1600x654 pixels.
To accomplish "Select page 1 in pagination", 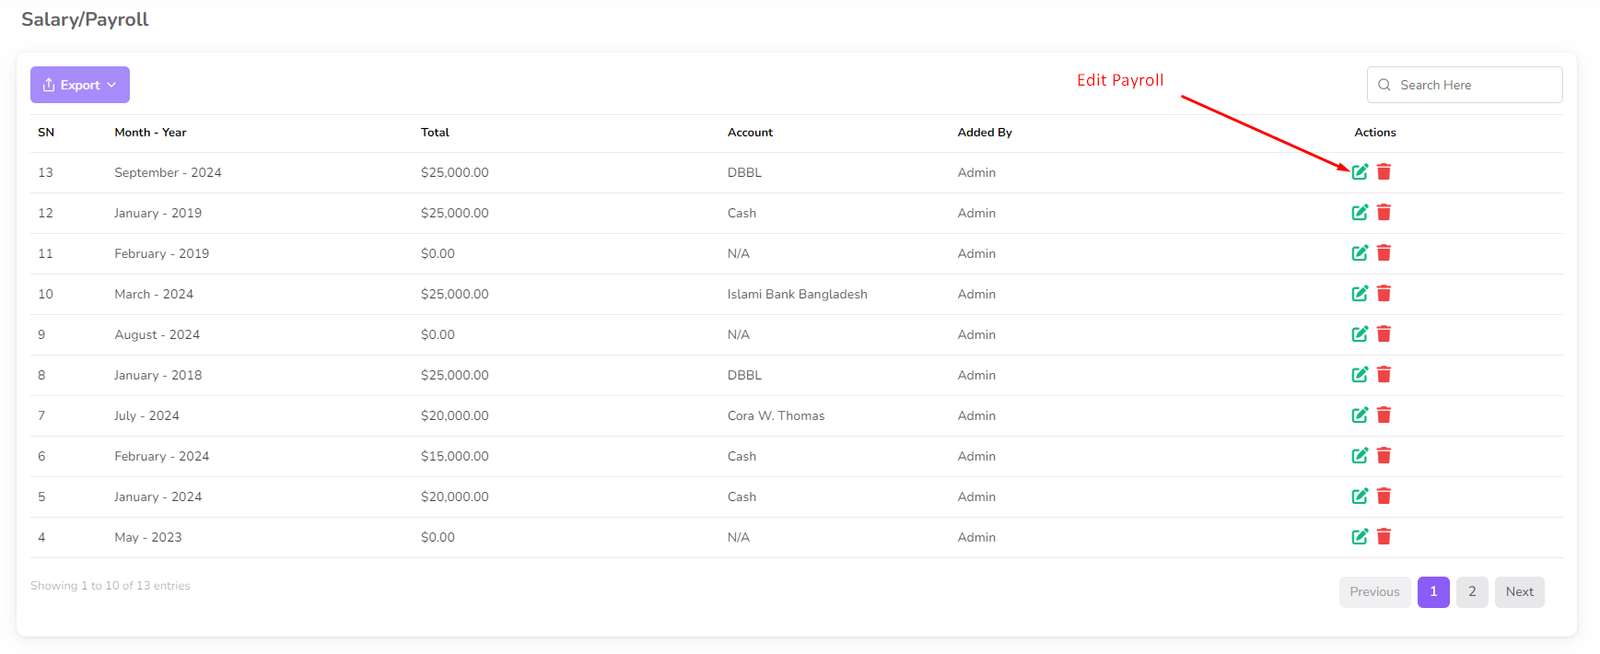I will click(1433, 592).
